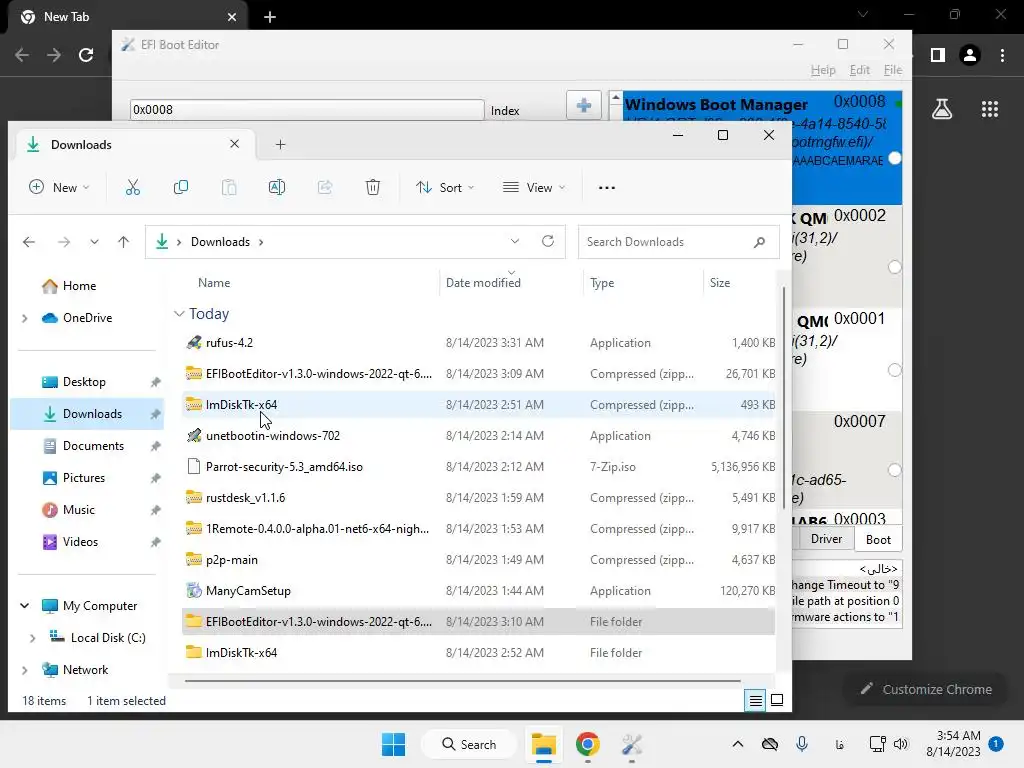
Task: Open the Sort dropdown menu
Action: [445, 187]
